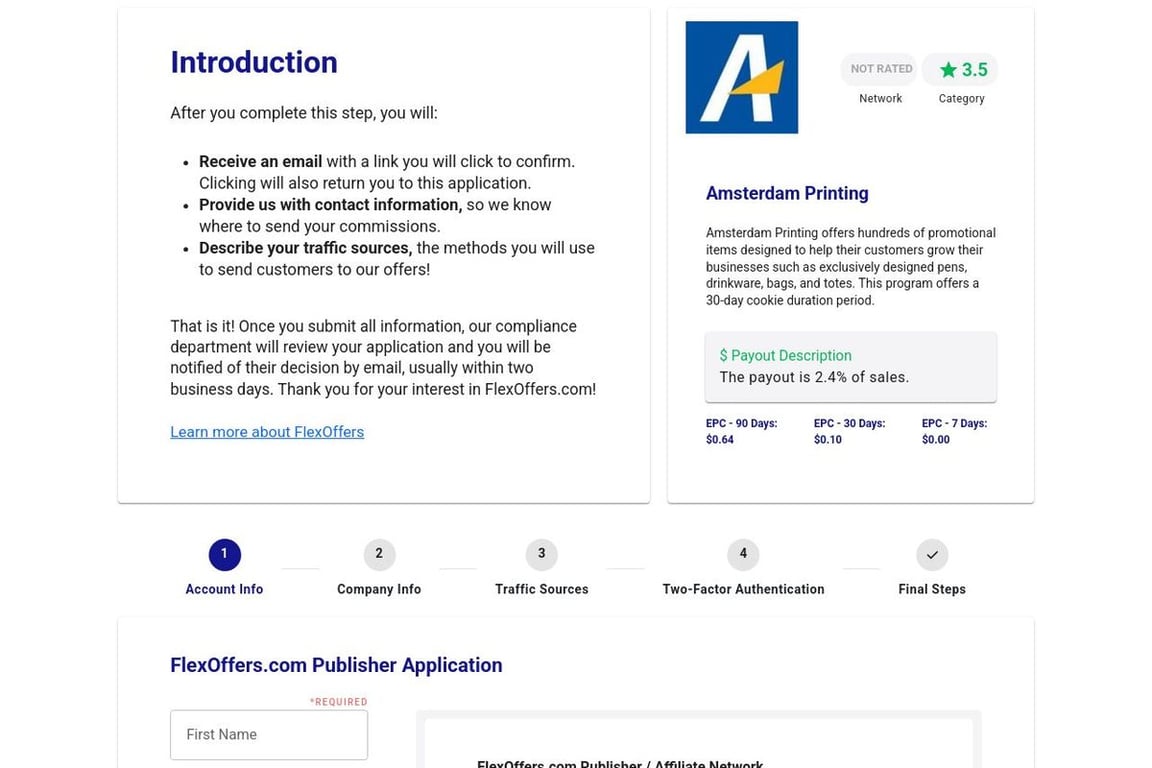This screenshot has height=768, width=1152.
Task: Click the Category label under rating
Action: pyautogui.click(x=961, y=98)
